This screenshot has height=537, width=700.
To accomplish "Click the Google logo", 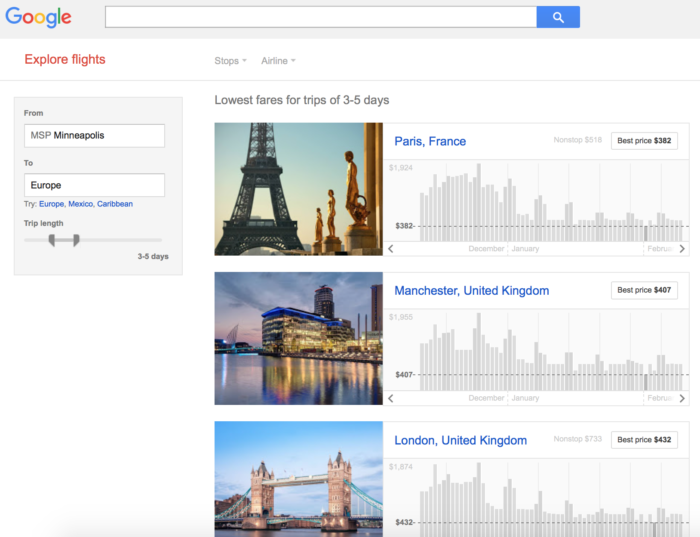I will tap(39, 17).
